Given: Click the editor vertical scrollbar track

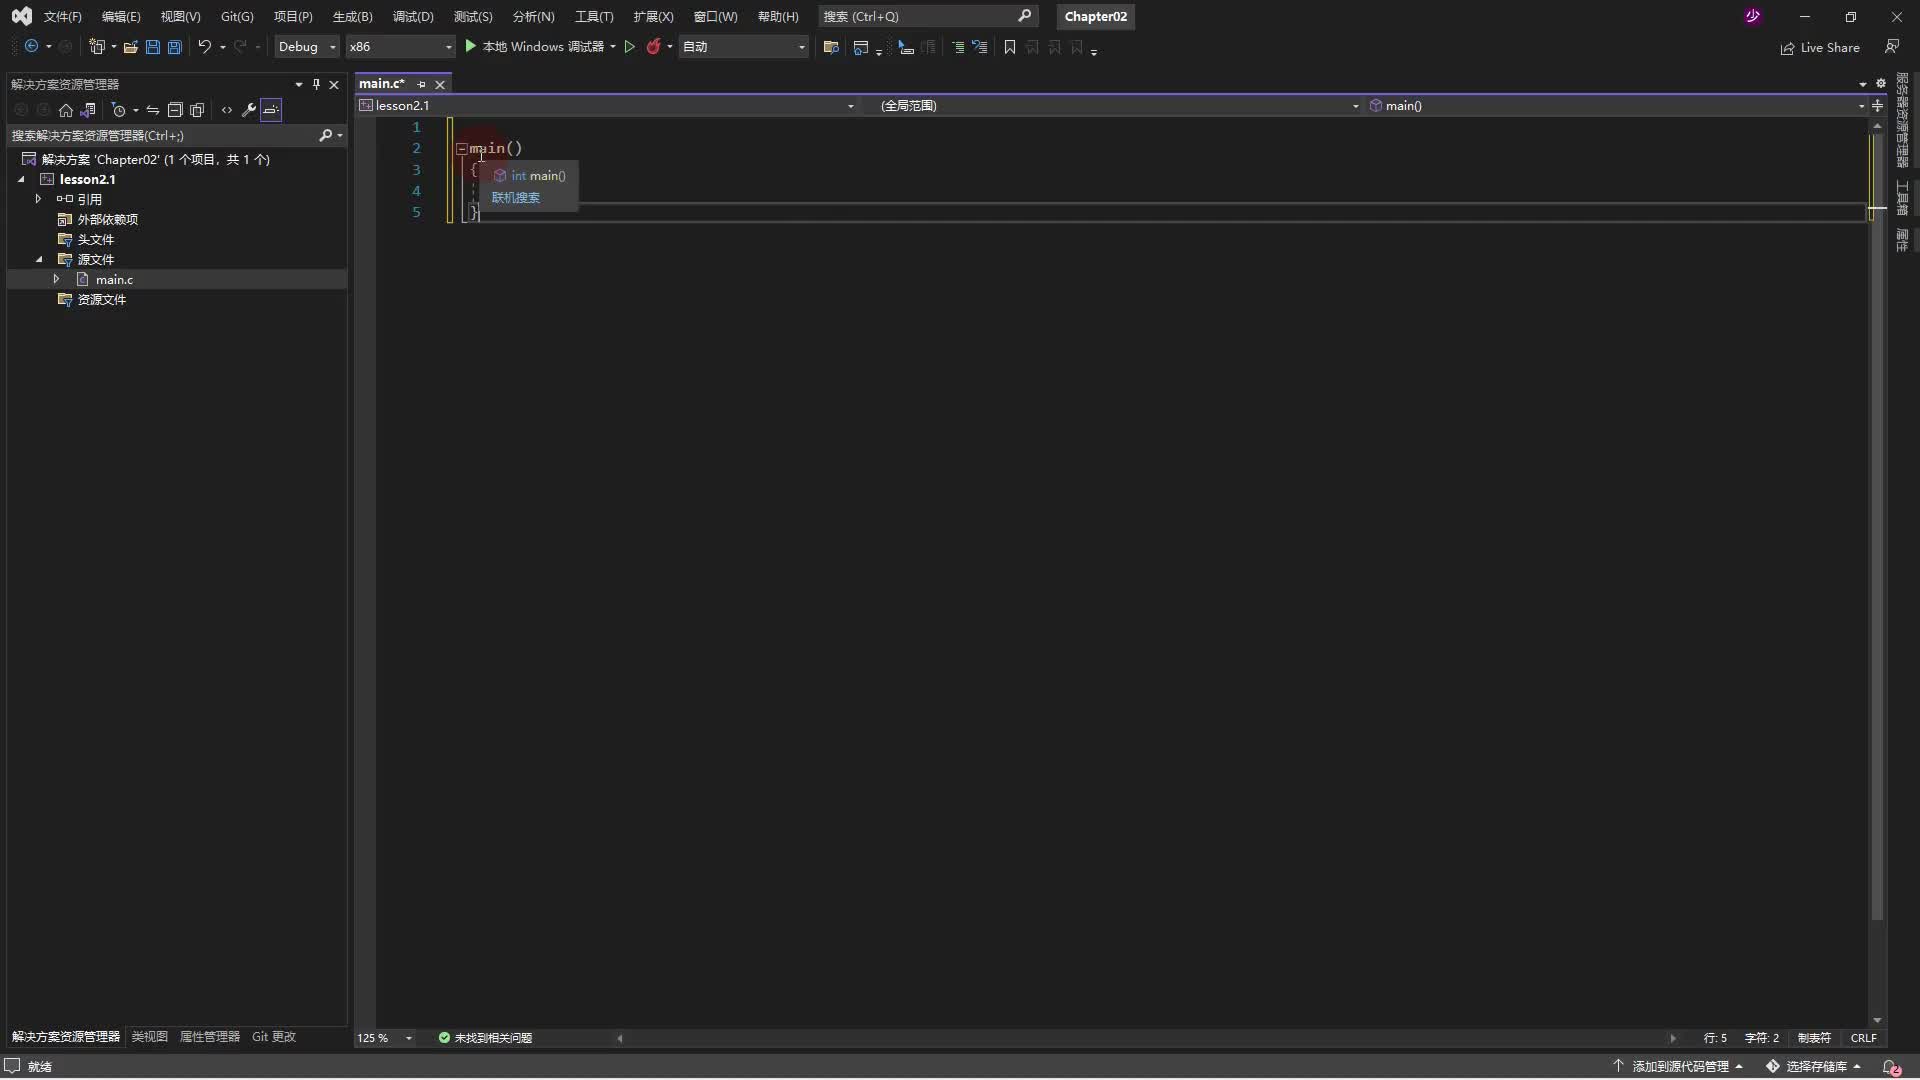Looking at the screenshot, I should click(1877, 574).
